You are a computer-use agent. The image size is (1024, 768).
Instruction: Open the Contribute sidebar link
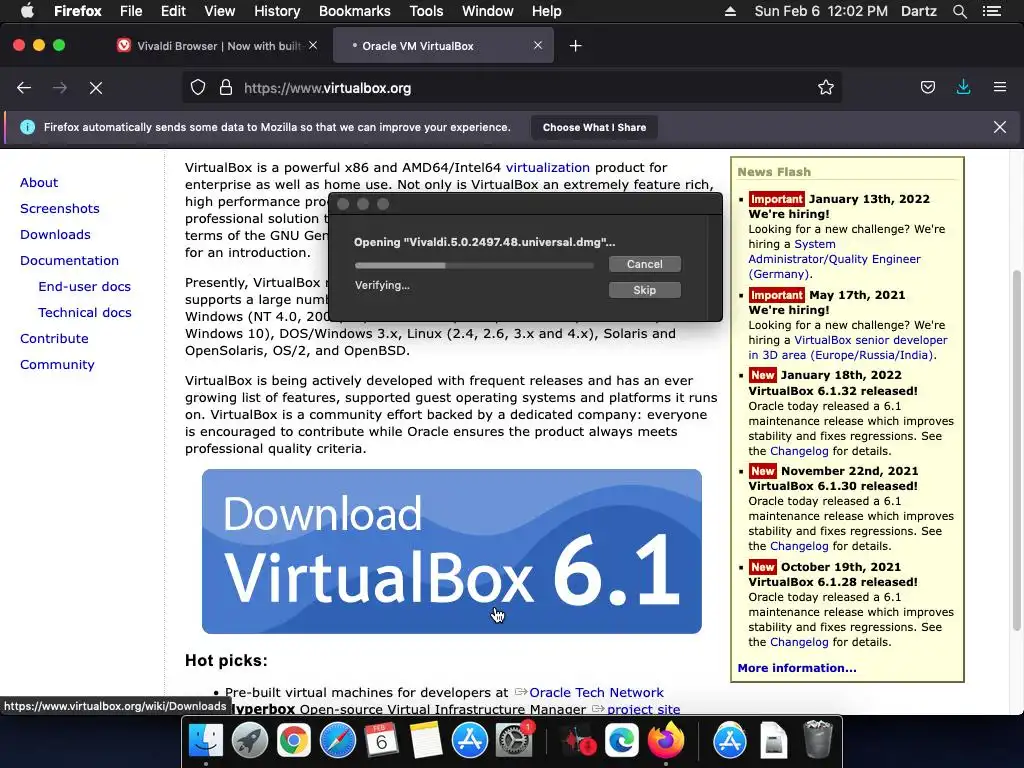click(54, 338)
